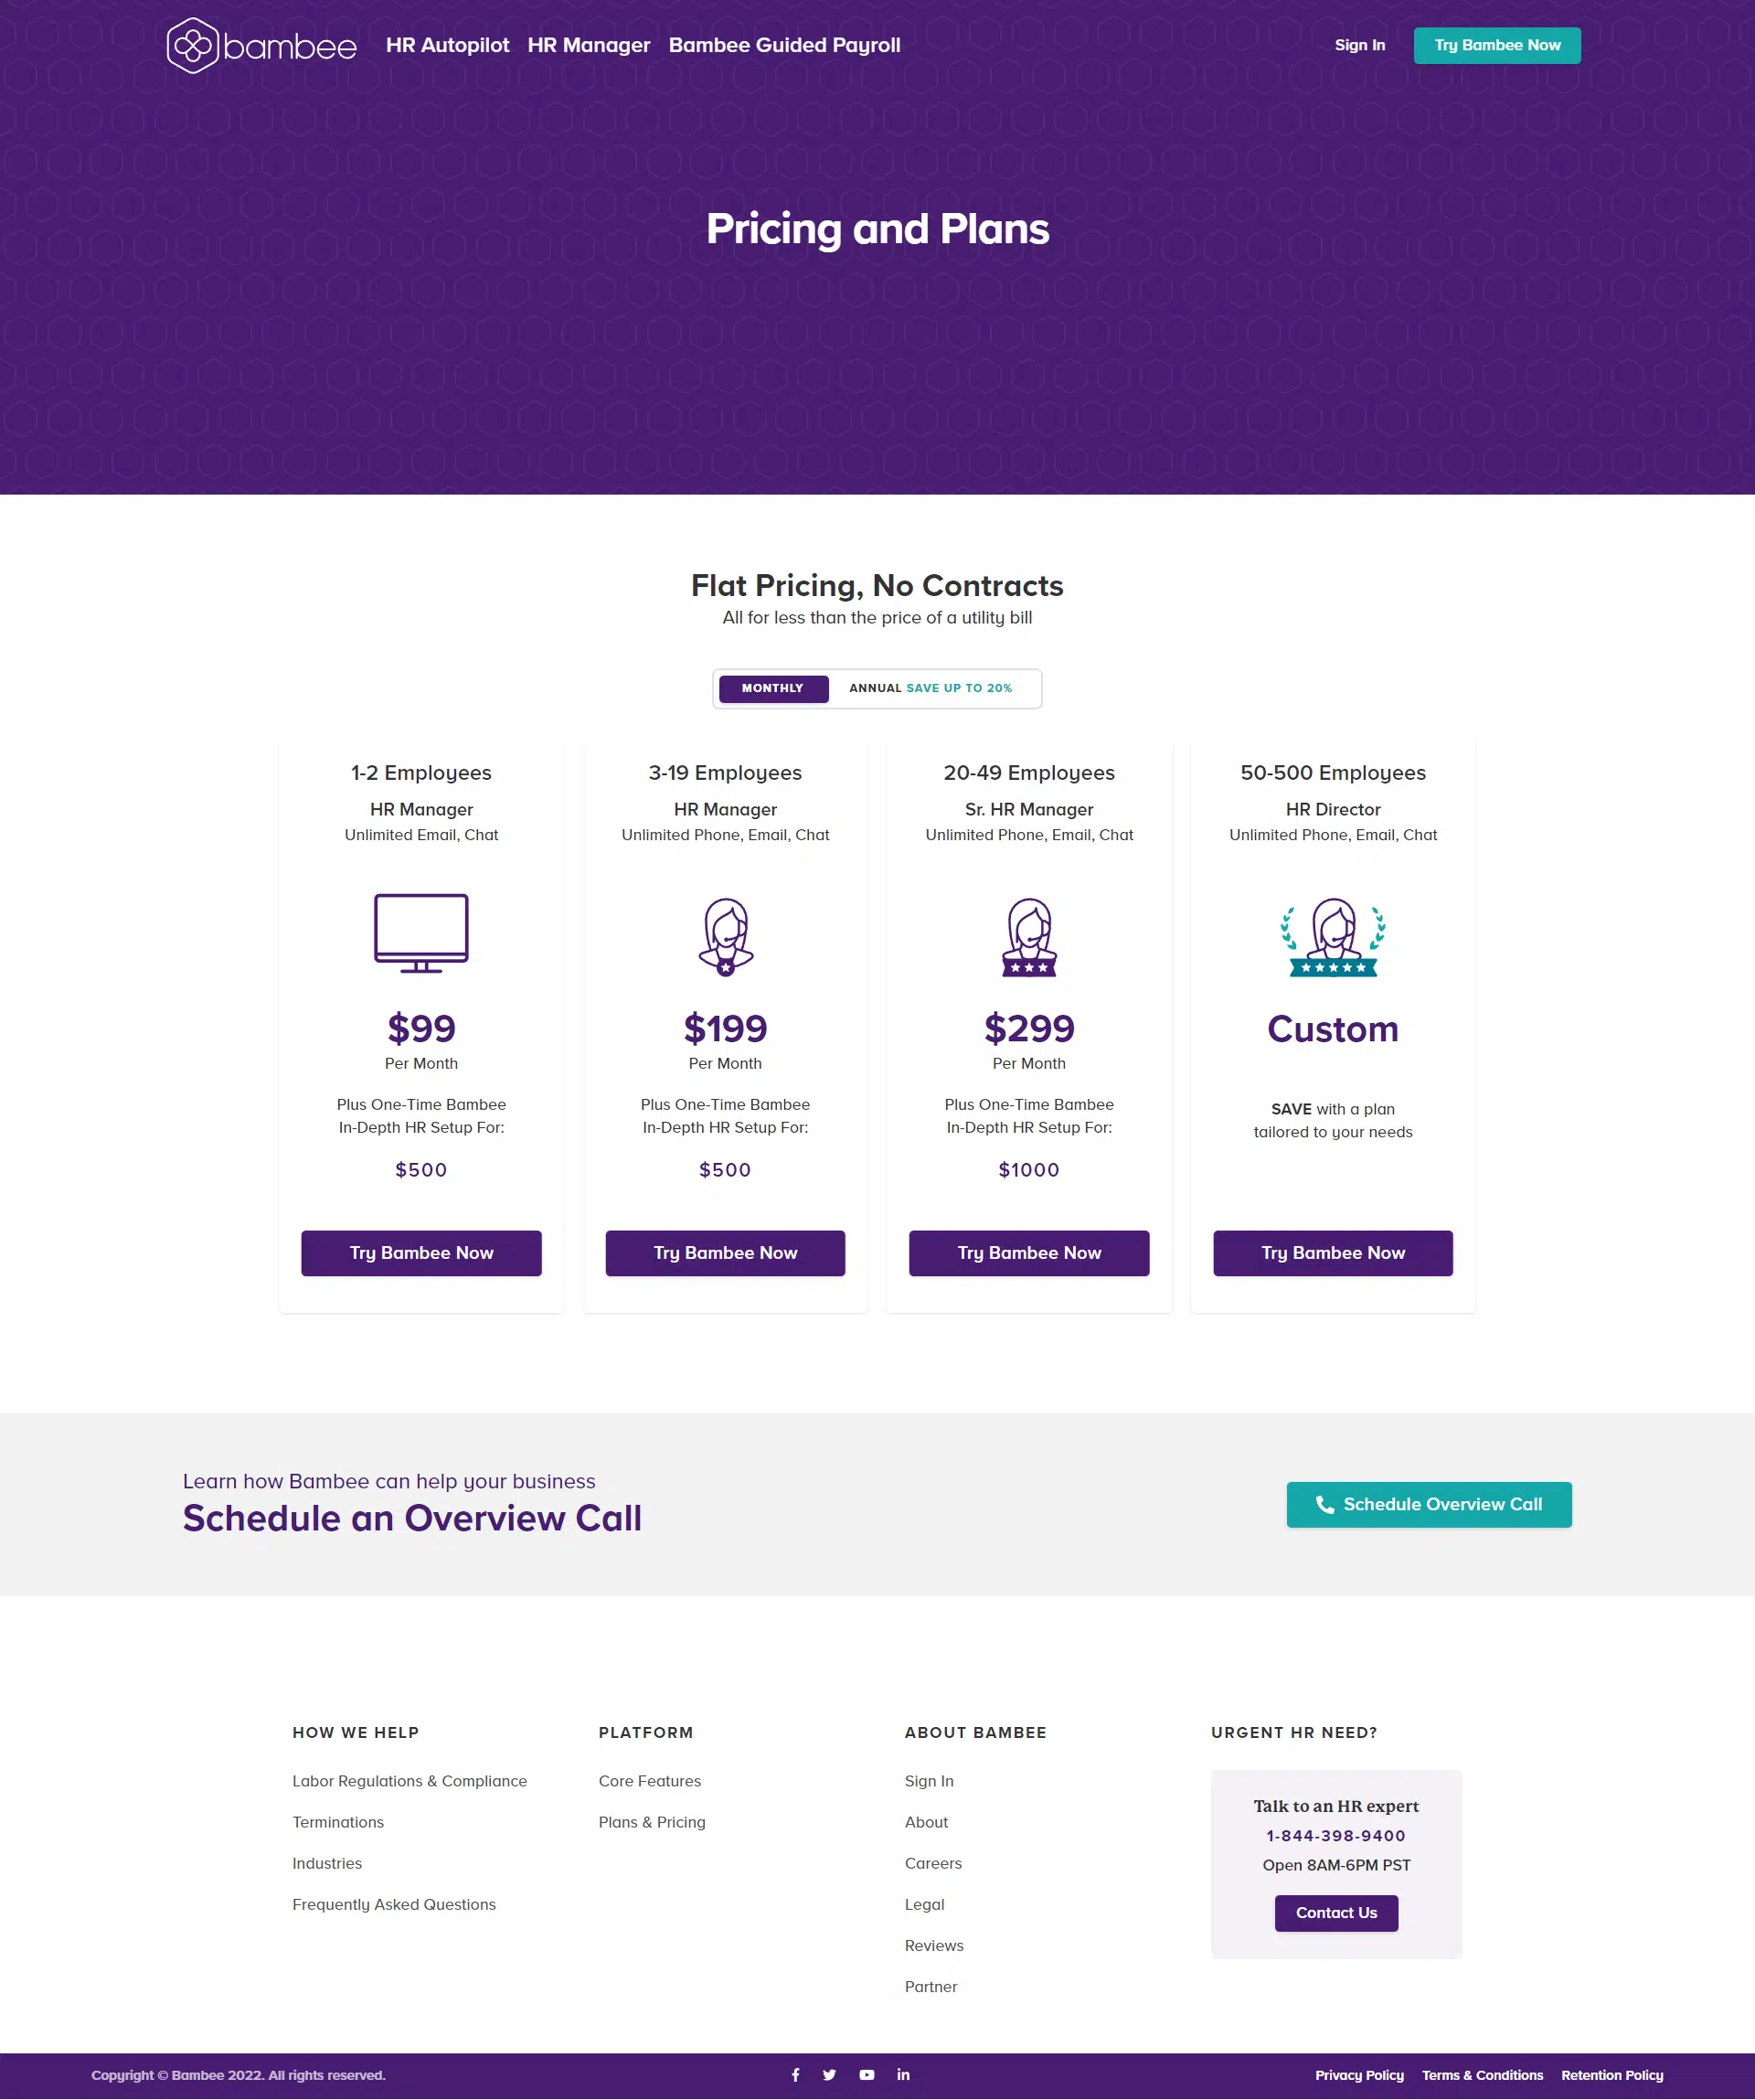Open HR Manager navigation item
This screenshot has width=1755, height=2100.
588,45
